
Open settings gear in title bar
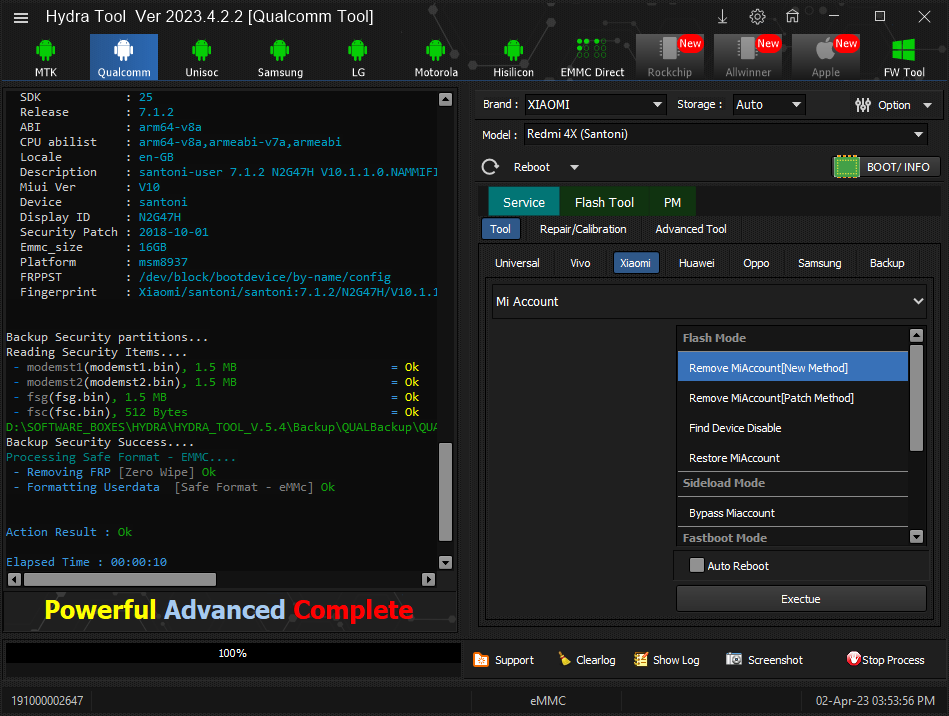click(757, 17)
